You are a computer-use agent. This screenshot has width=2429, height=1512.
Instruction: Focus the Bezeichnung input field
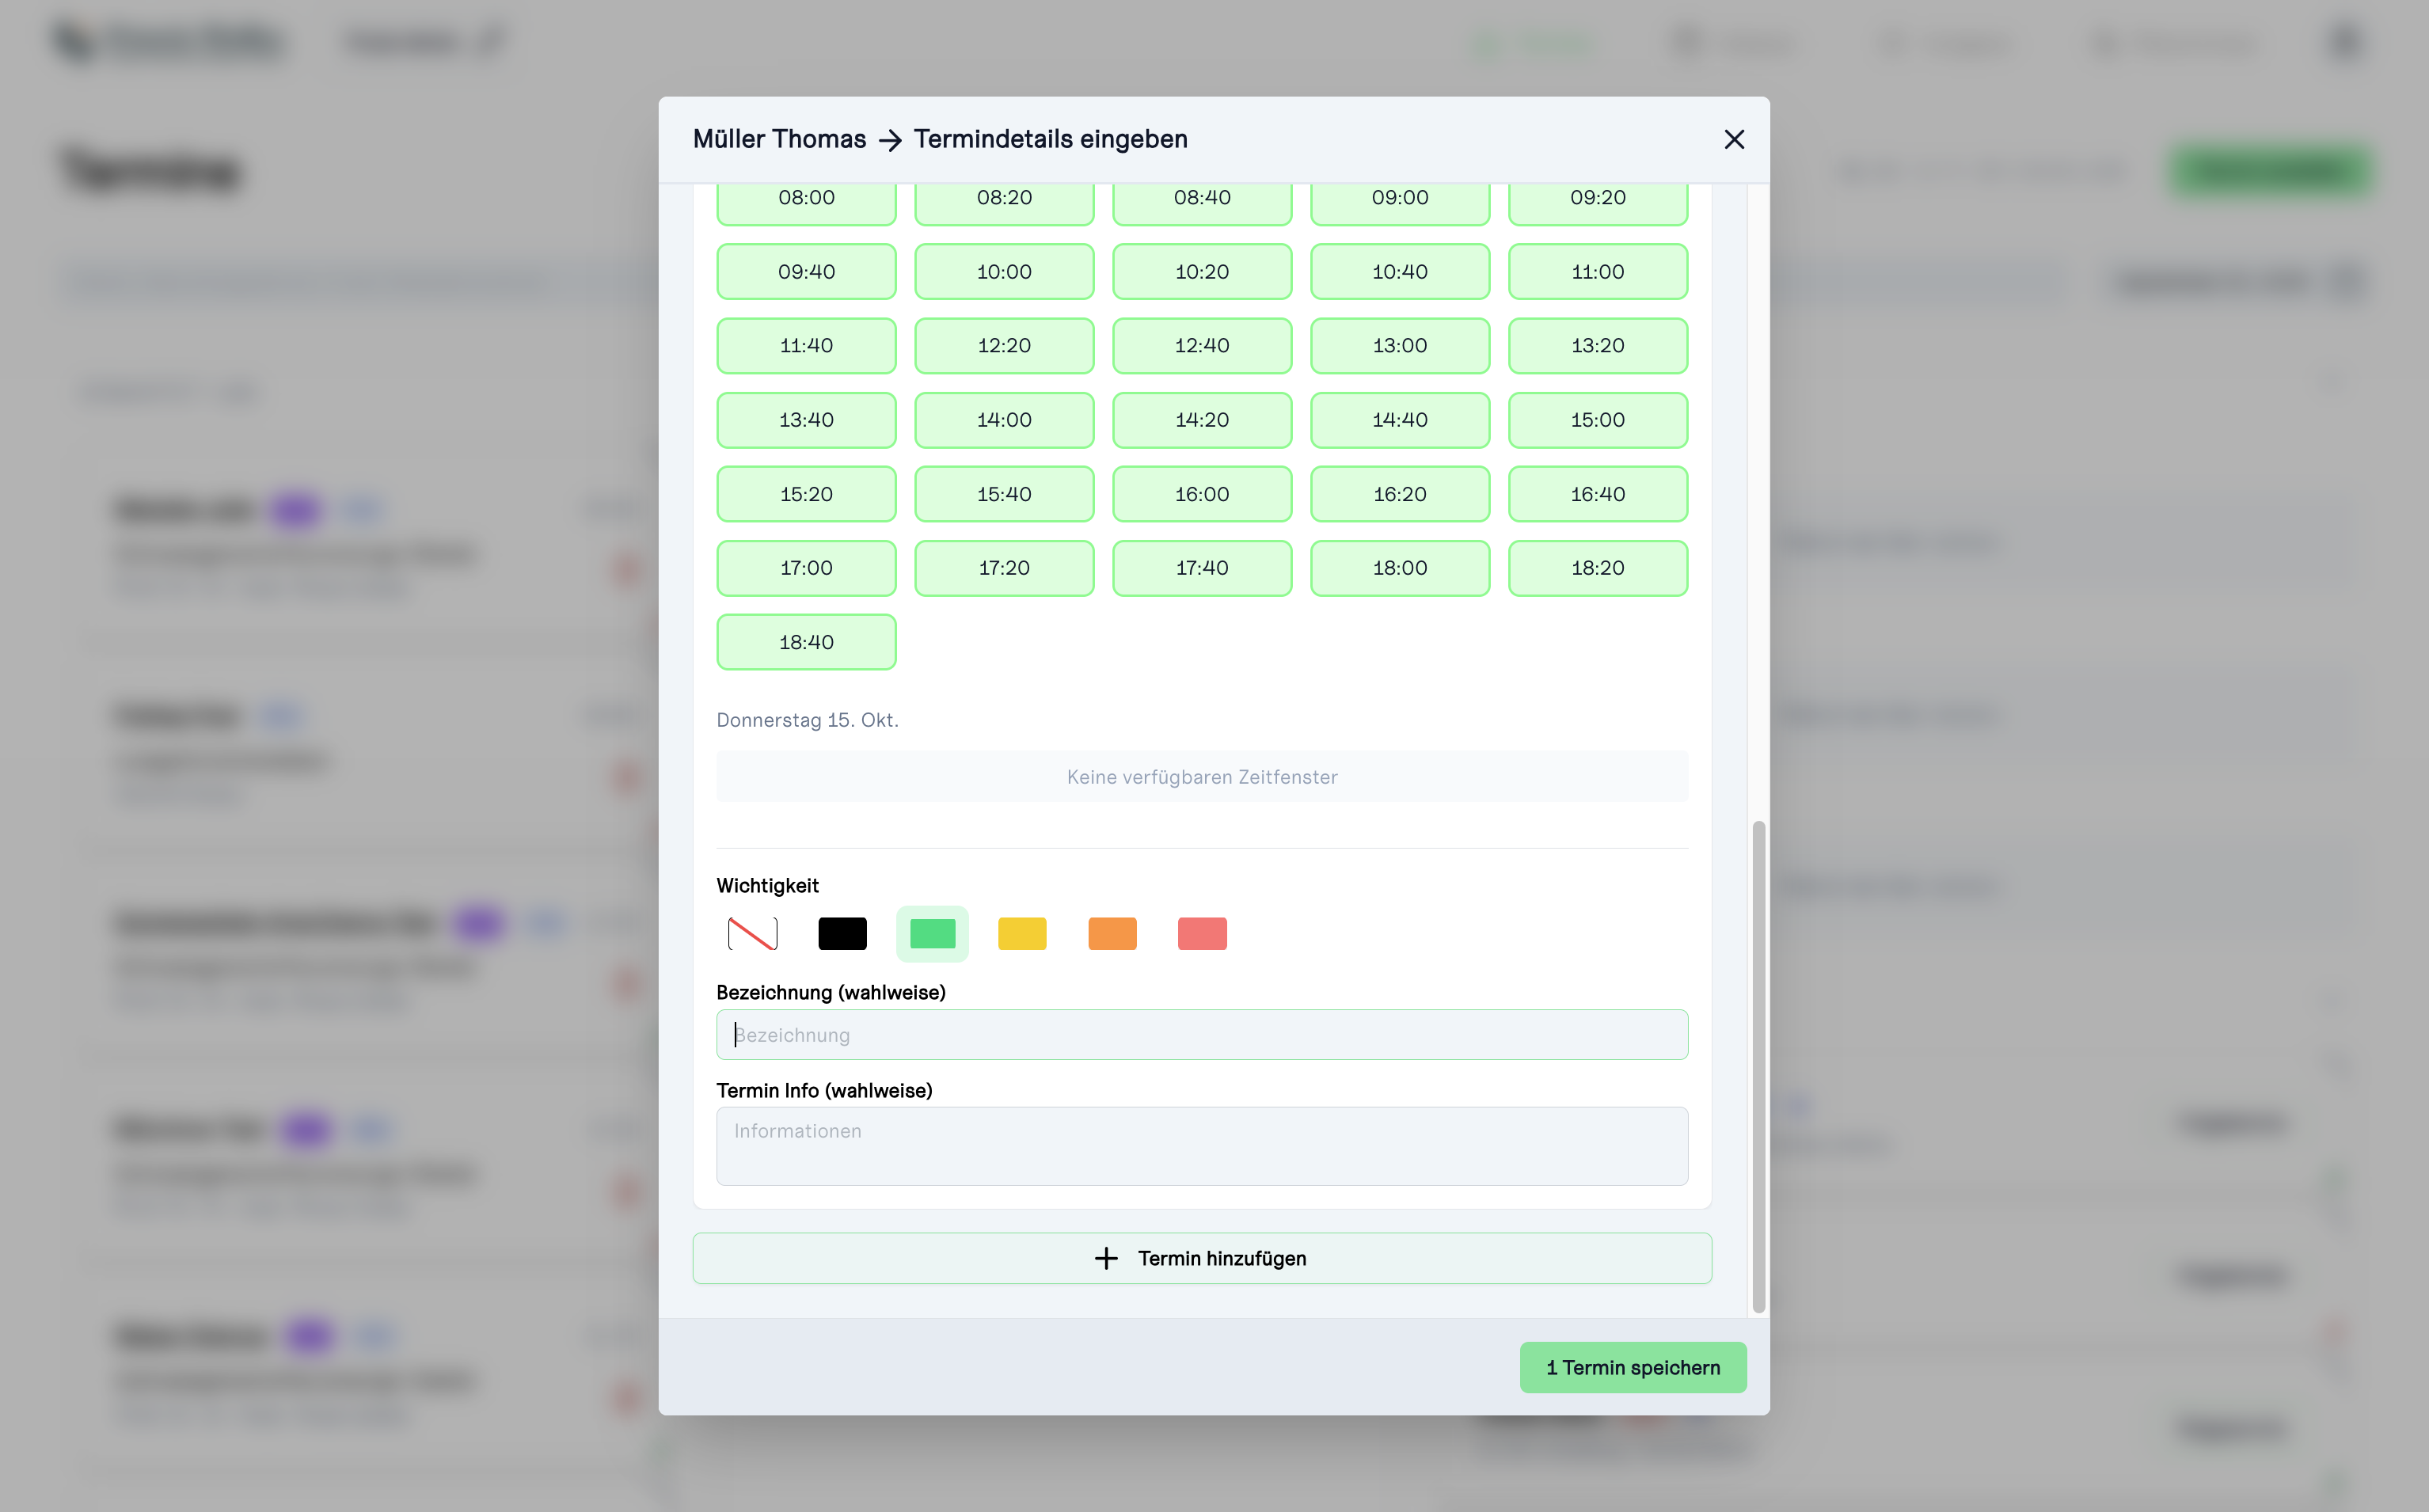(x=1202, y=1034)
